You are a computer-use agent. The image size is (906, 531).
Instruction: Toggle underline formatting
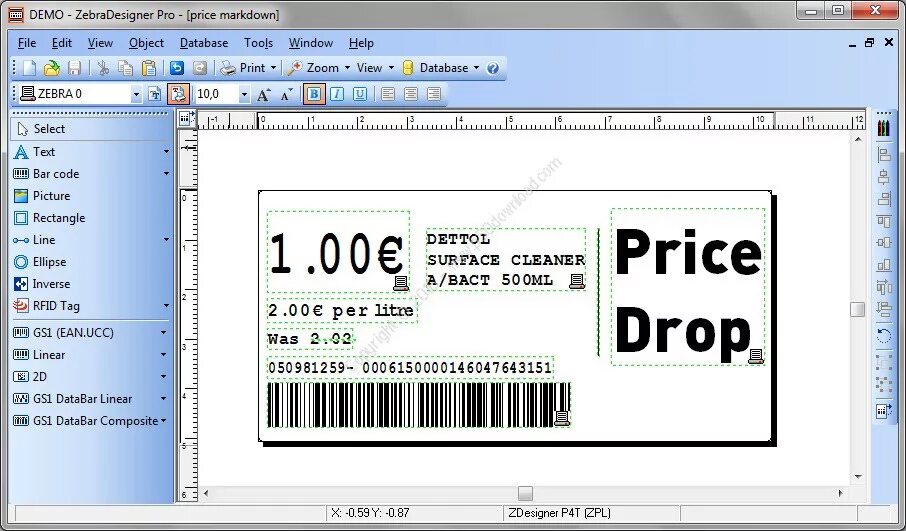(359, 94)
